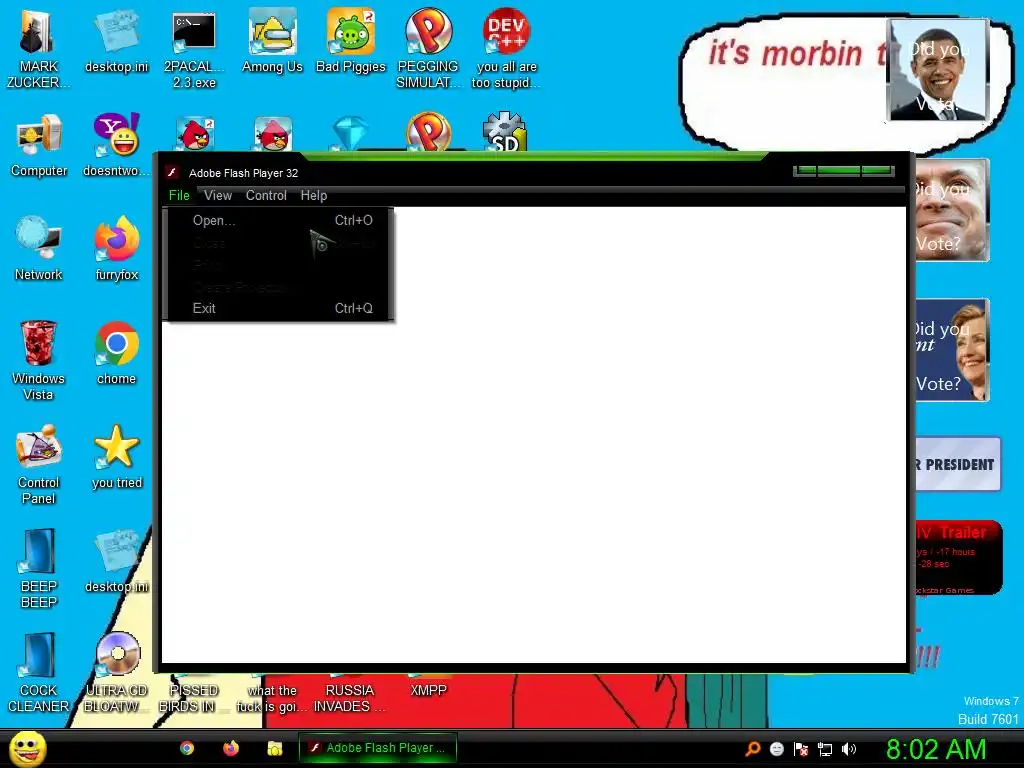Open the network tray icon

pyautogui.click(x=825, y=749)
